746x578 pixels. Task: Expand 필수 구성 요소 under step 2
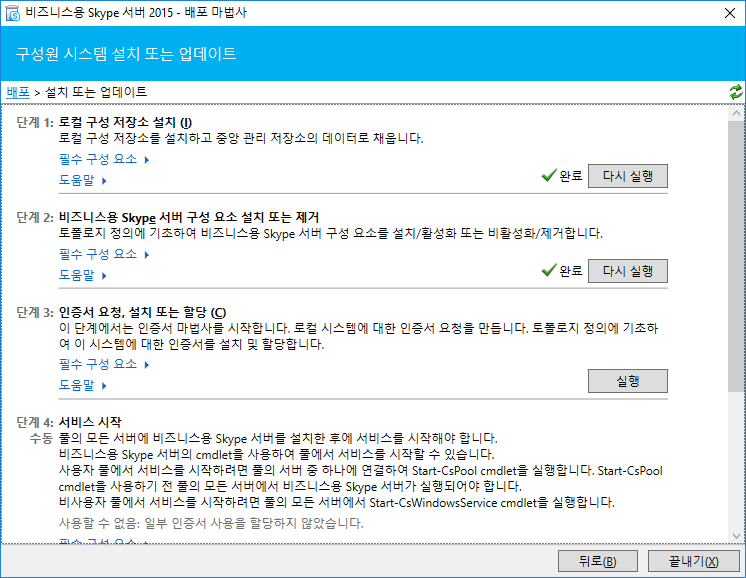[x=104, y=254]
